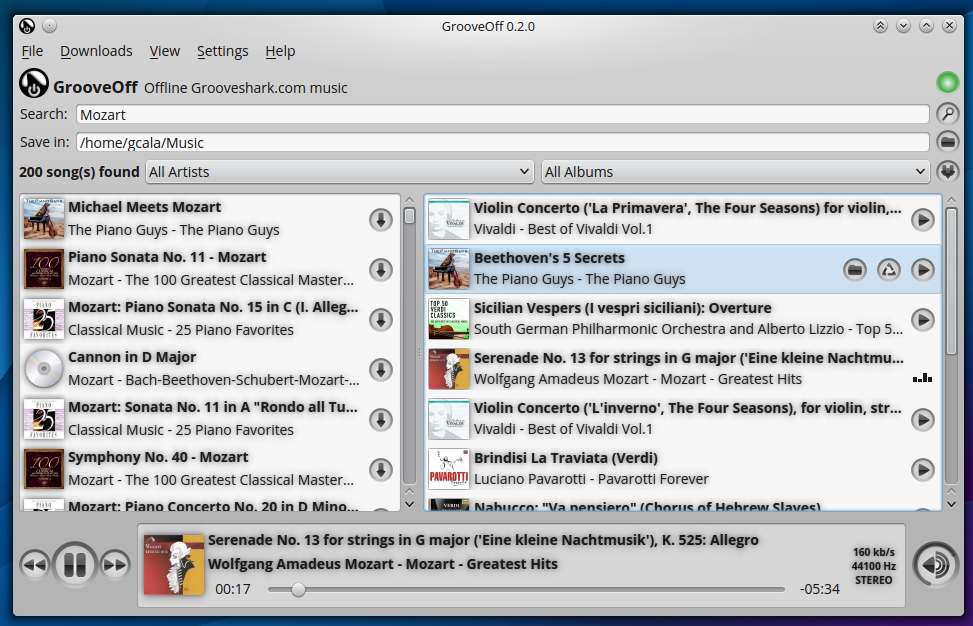Download Symphony No. 40 - Mozart
This screenshot has width=973, height=626.
(x=380, y=470)
